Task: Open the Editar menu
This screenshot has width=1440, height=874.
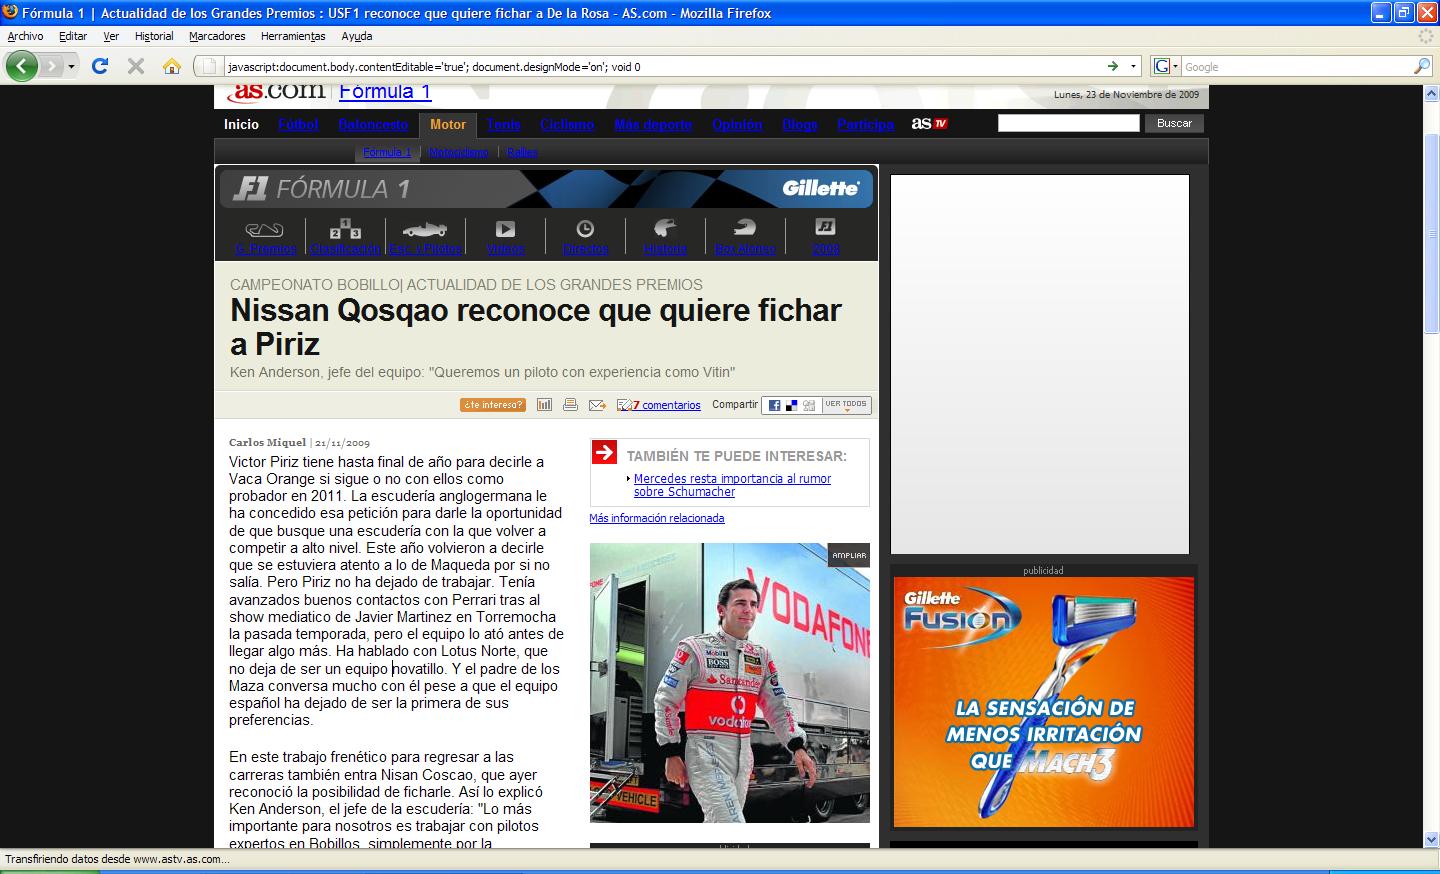Action: 73,36
